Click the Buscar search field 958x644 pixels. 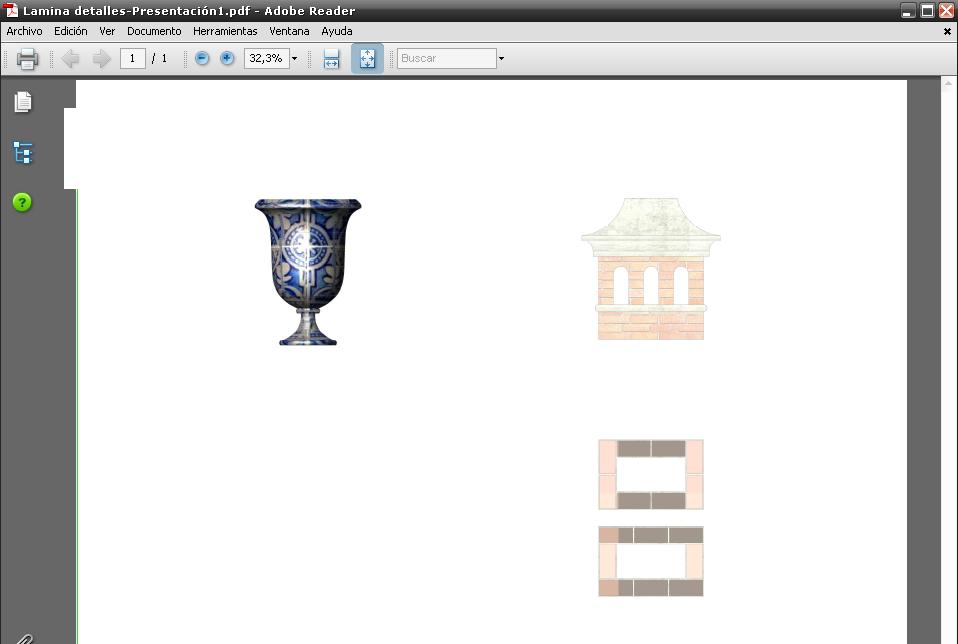(447, 59)
